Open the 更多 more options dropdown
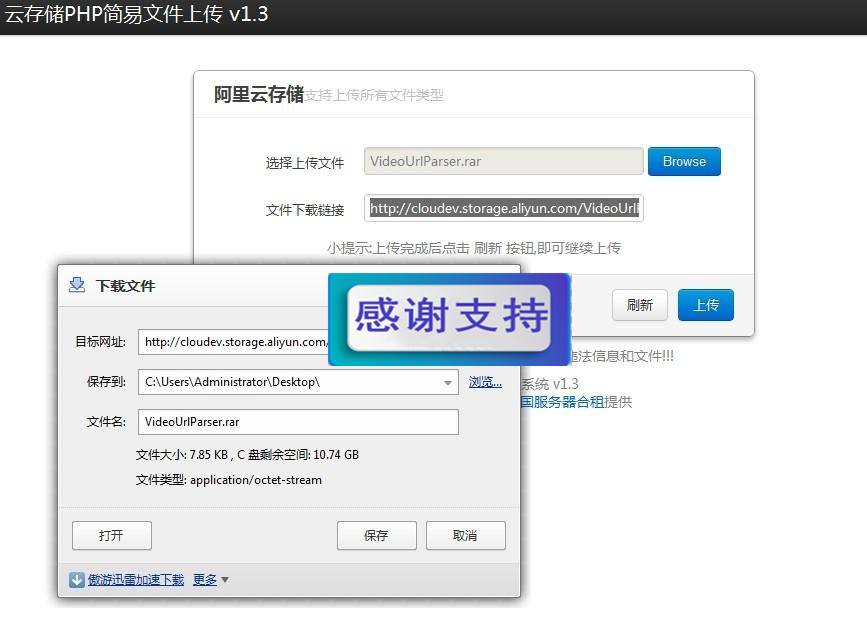 210,579
